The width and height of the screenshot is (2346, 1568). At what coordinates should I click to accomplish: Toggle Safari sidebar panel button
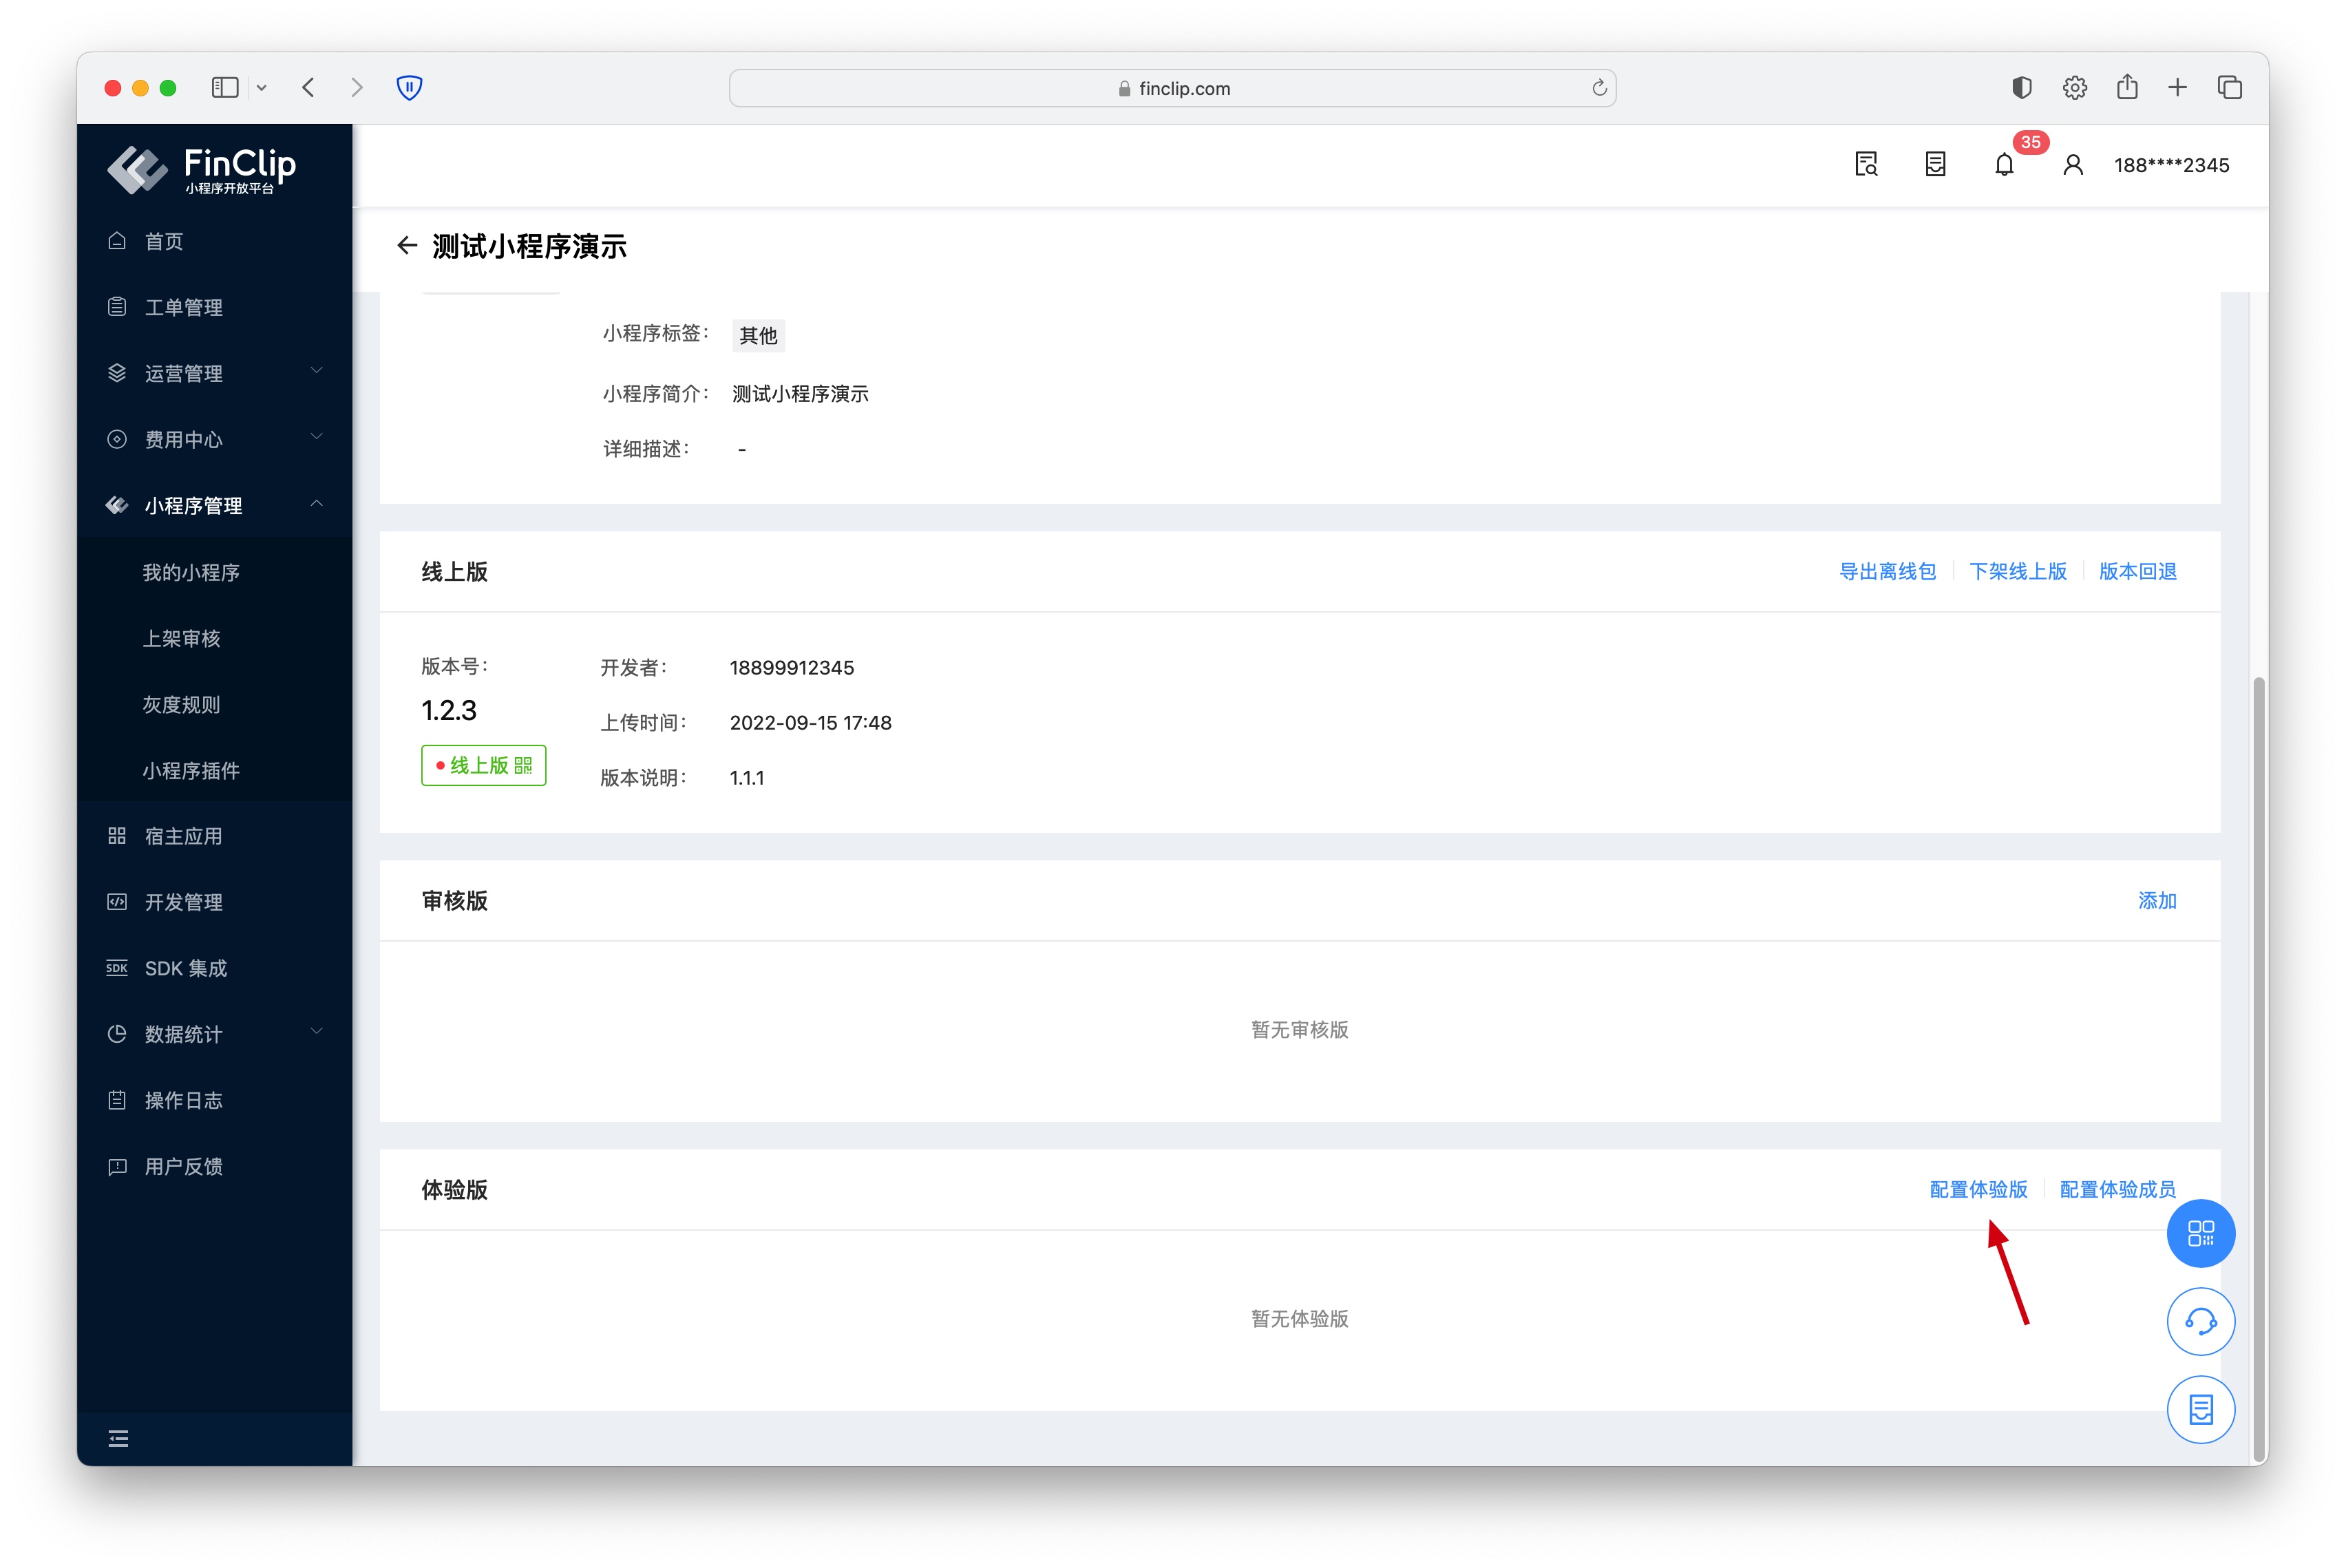pyautogui.click(x=225, y=88)
